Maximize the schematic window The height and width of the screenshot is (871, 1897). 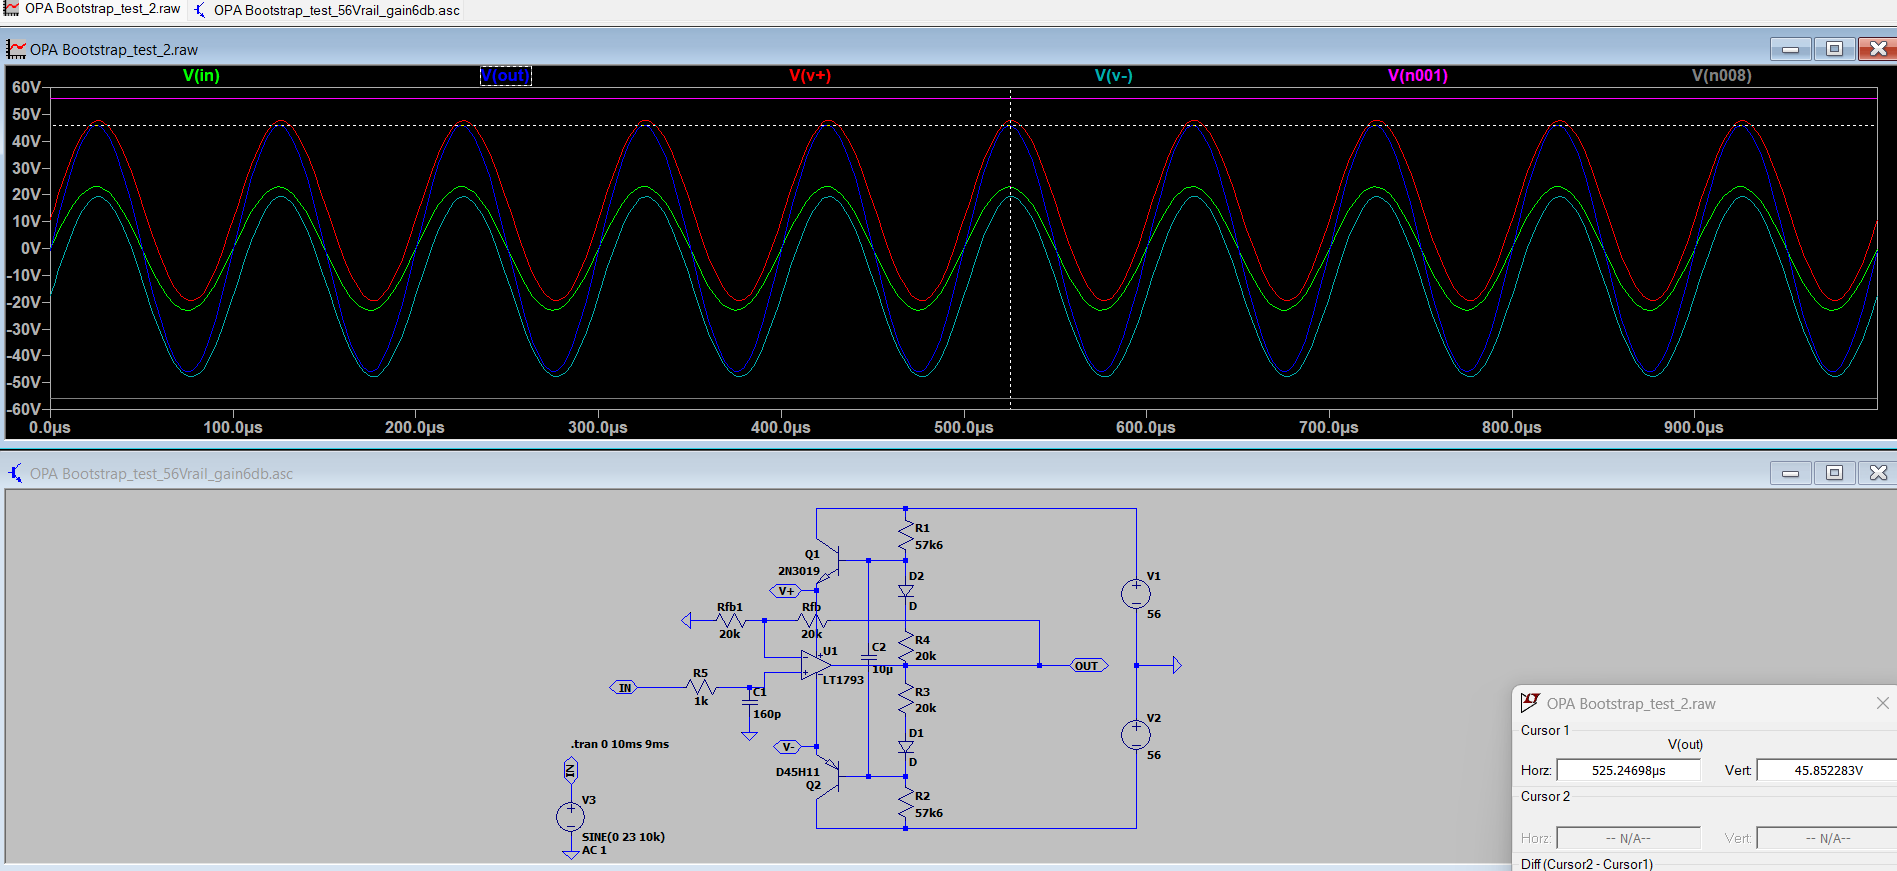click(1834, 473)
